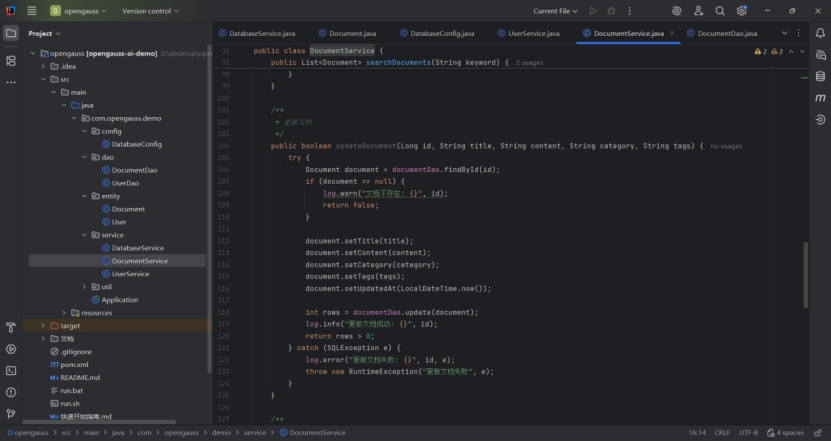The image size is (831, 442).
Task: Expand the resources folder
Action: (x=64, y=313)
